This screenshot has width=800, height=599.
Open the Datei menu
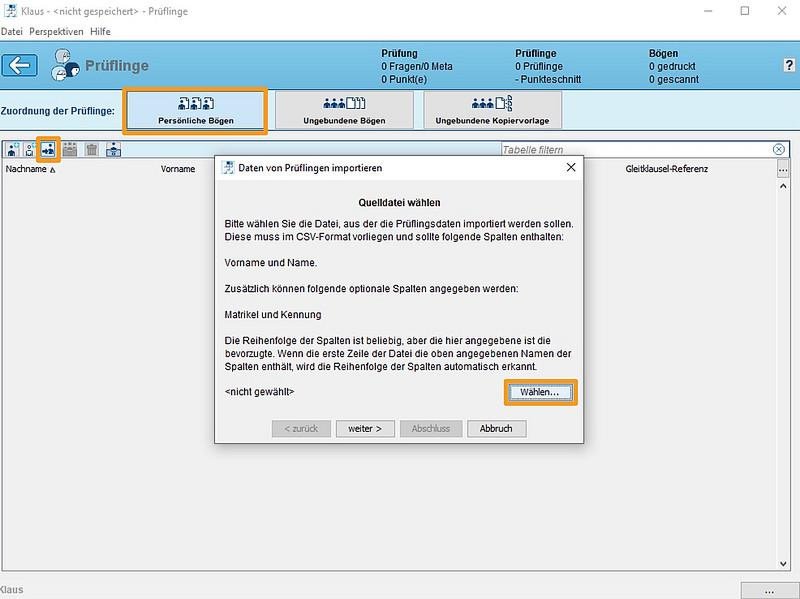(x=12, y=32)
